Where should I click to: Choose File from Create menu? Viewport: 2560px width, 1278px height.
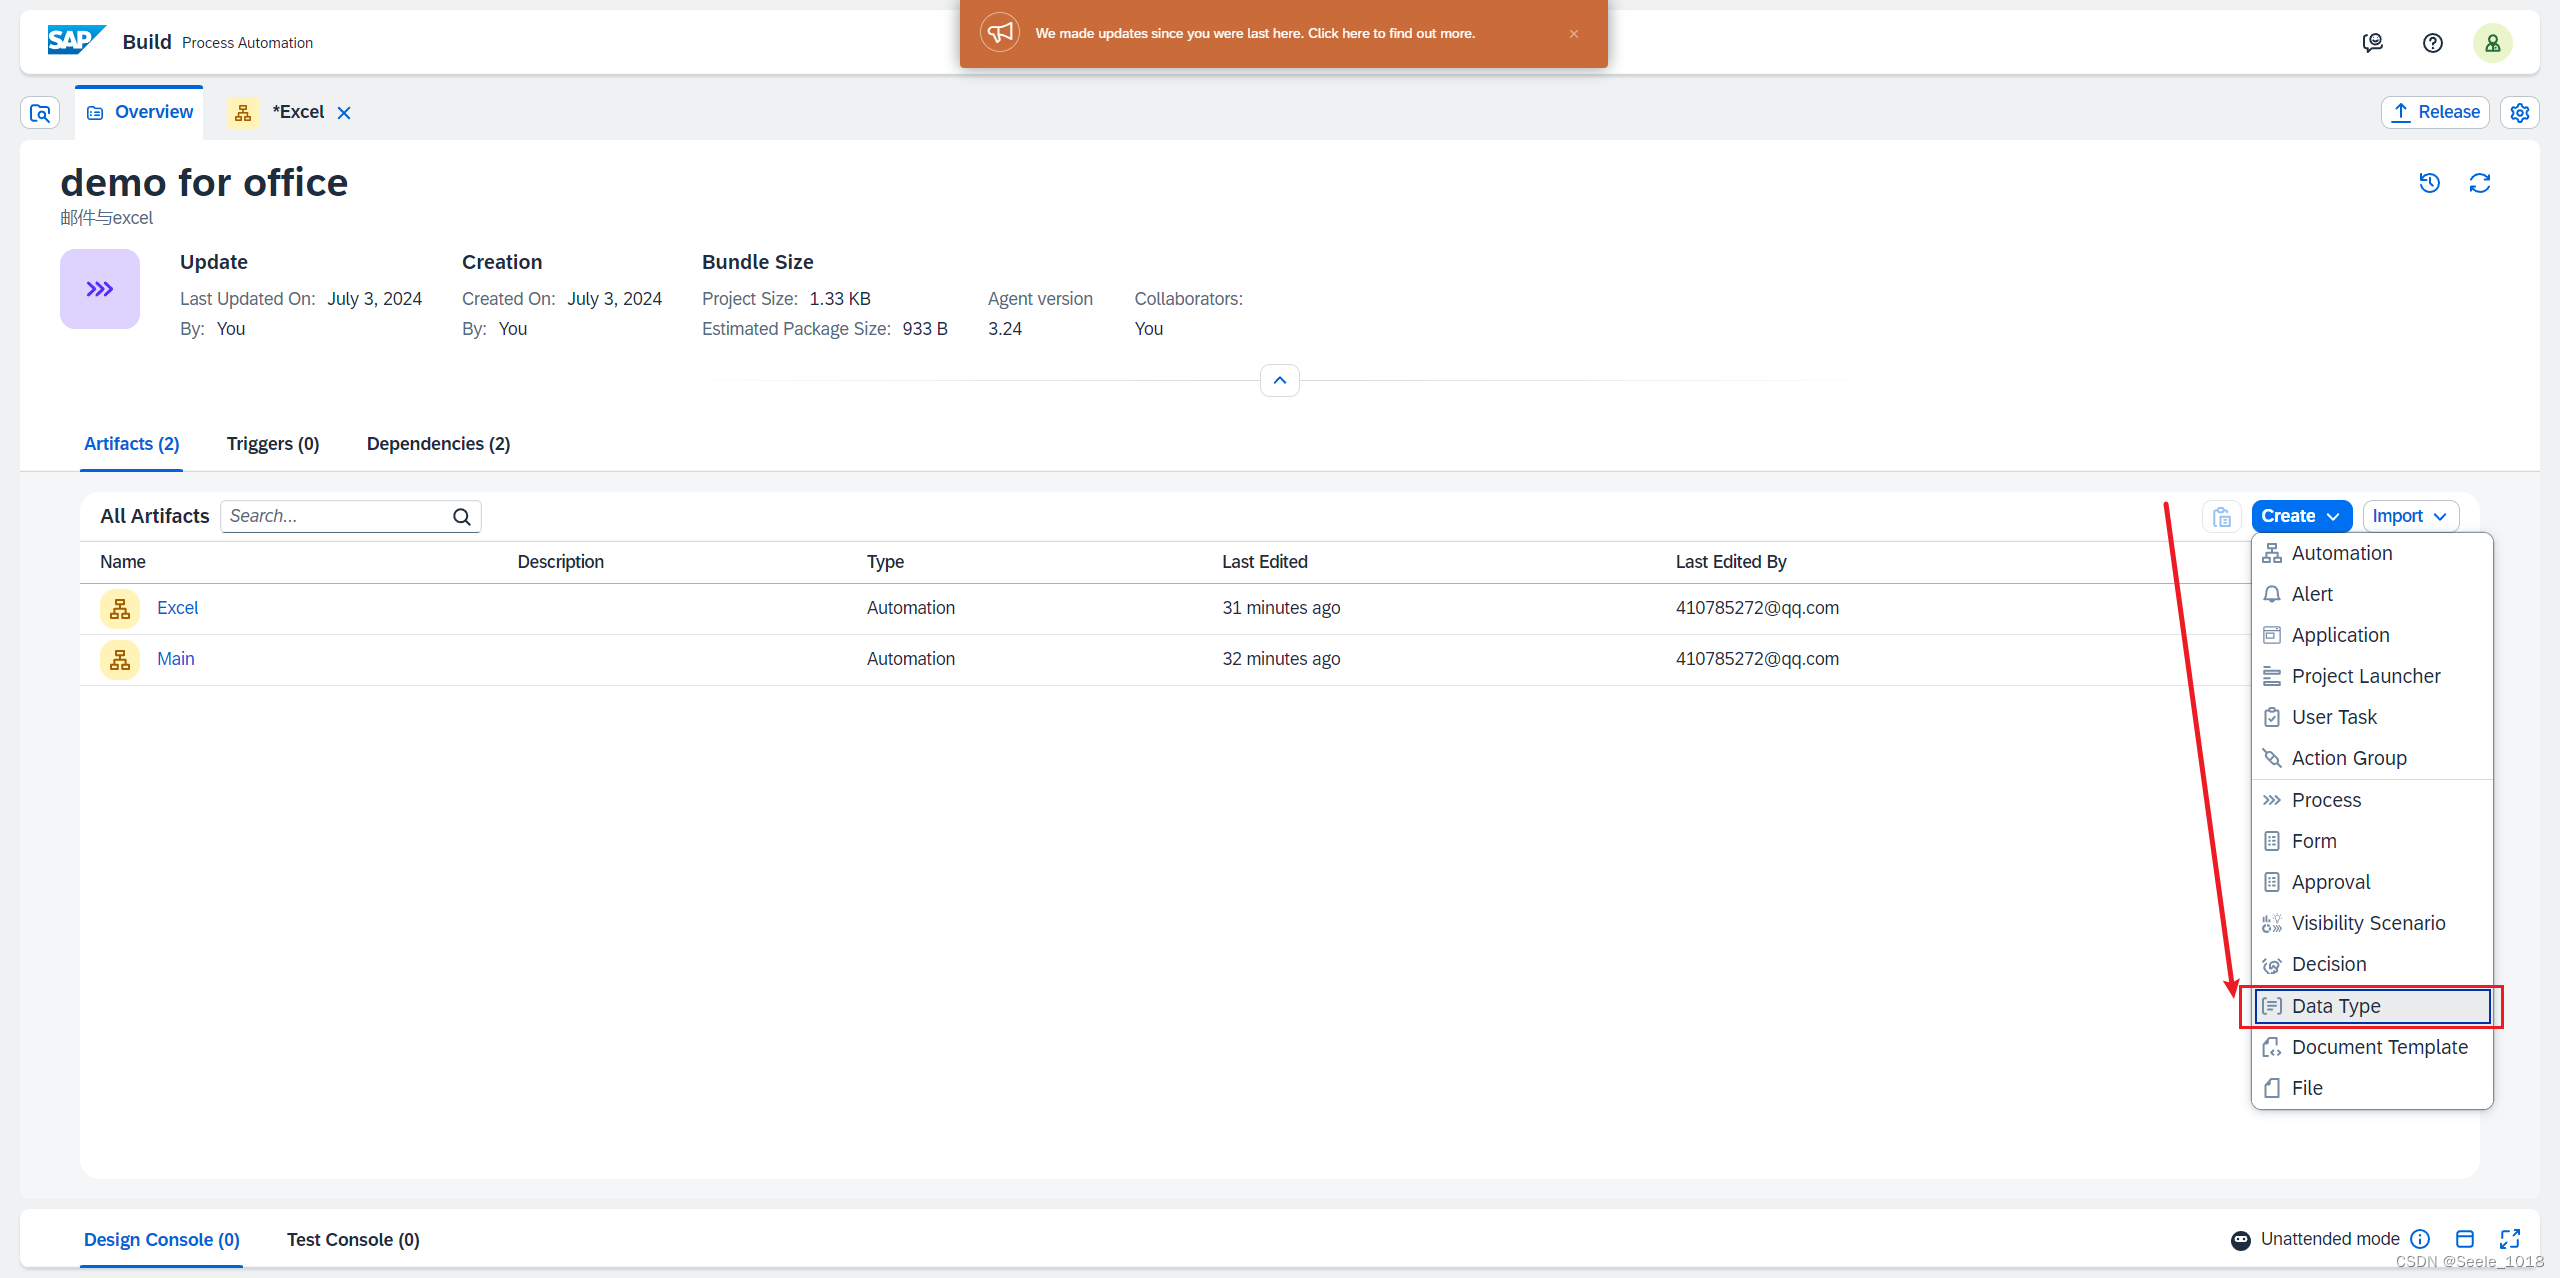(2372, 1089)
